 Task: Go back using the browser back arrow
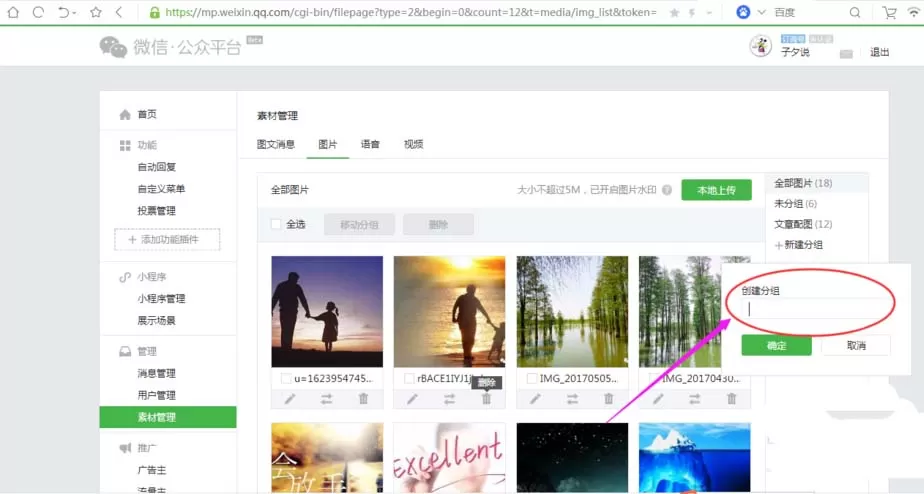(119, 12)
